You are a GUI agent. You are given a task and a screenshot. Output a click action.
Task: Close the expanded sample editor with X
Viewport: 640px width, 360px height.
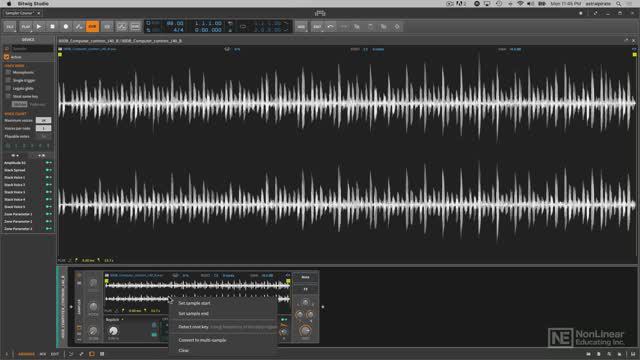tap(634, 40)
